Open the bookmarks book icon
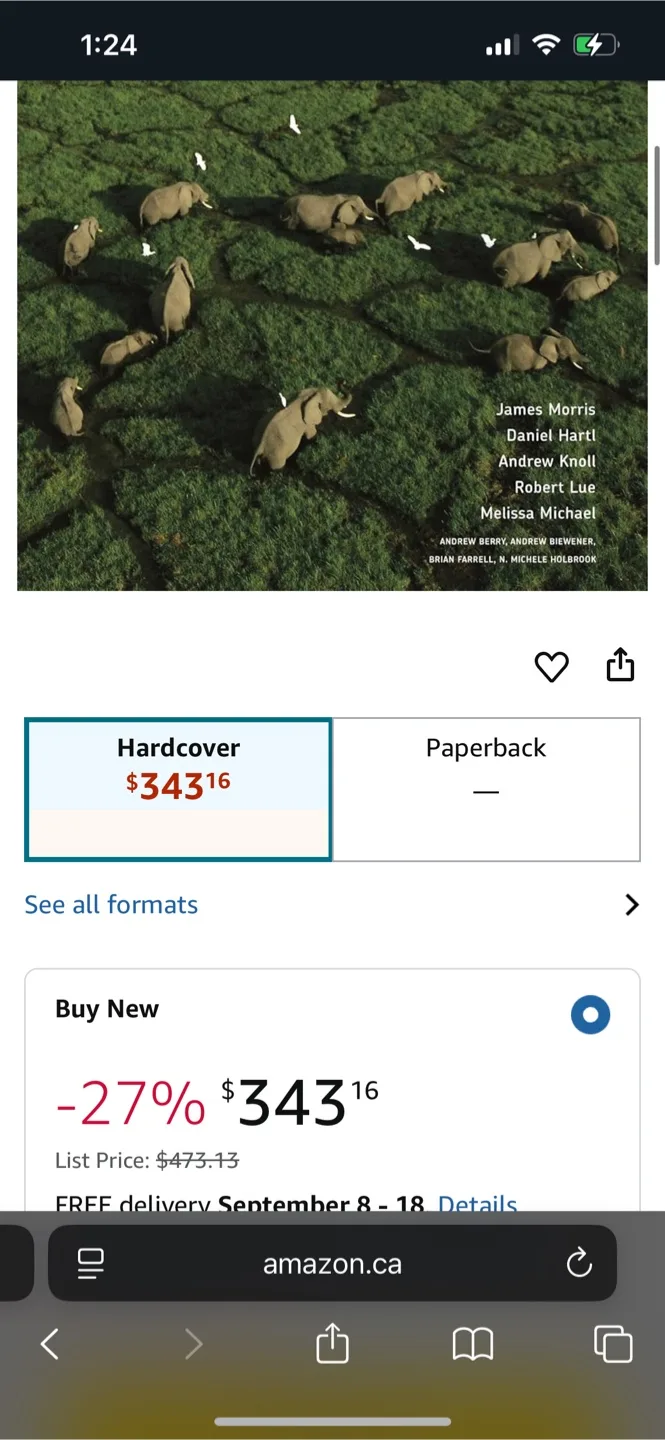This screenshot has height=1440, width=665. 473,1345
